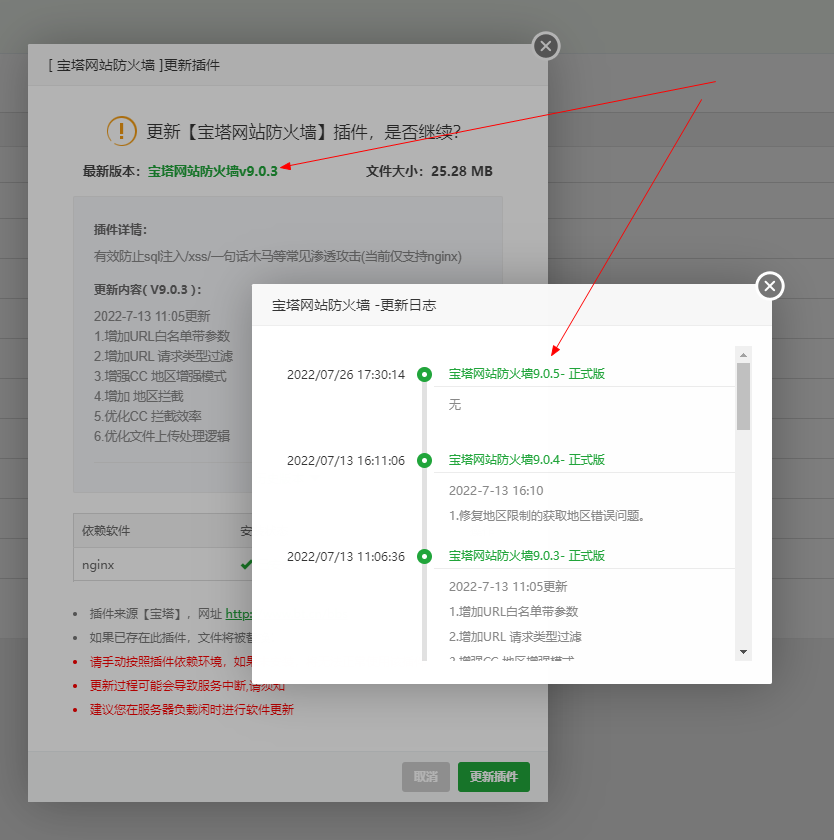834x840 pixels.
Task: Click 1.增加URL白名单带参数 in the update log
Action: pyautogui.click(x=513, y=611)
